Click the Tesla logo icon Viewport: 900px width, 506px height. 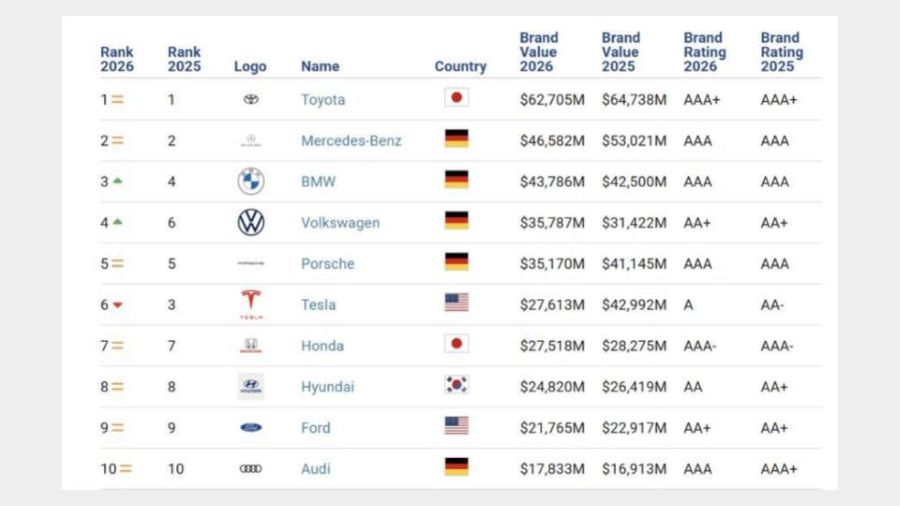click(251, 303)
